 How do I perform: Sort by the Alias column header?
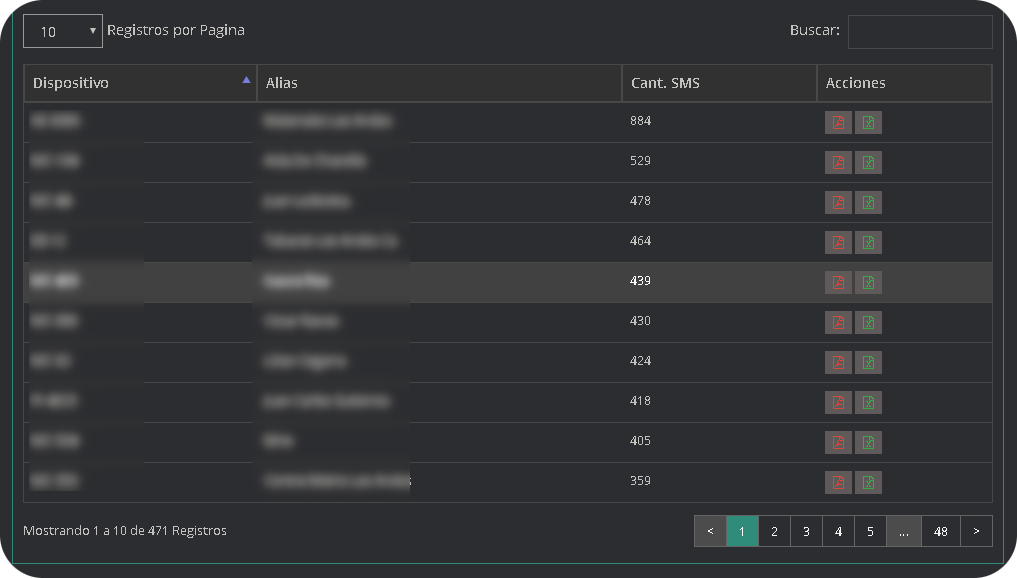pos(438,83)
